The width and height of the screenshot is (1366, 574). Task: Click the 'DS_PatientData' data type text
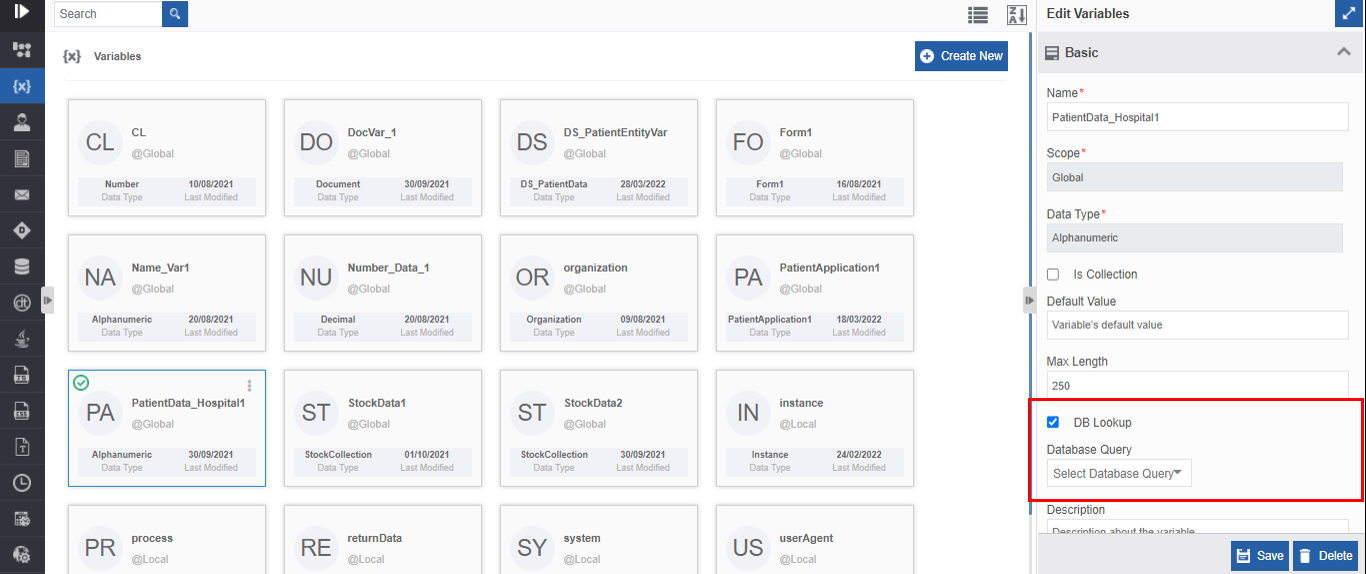(554, 184)
